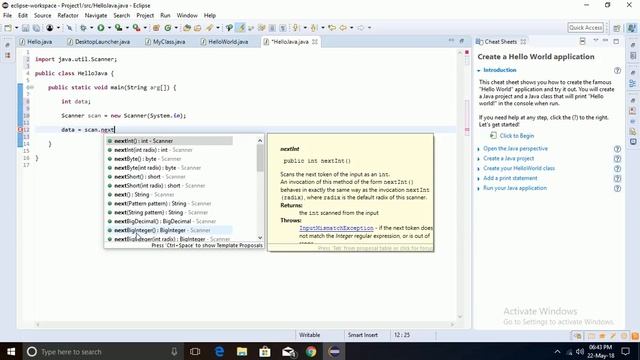The image size is (640, 360).
Task: Click the Open Perspective icon
Action: [617, 28]
